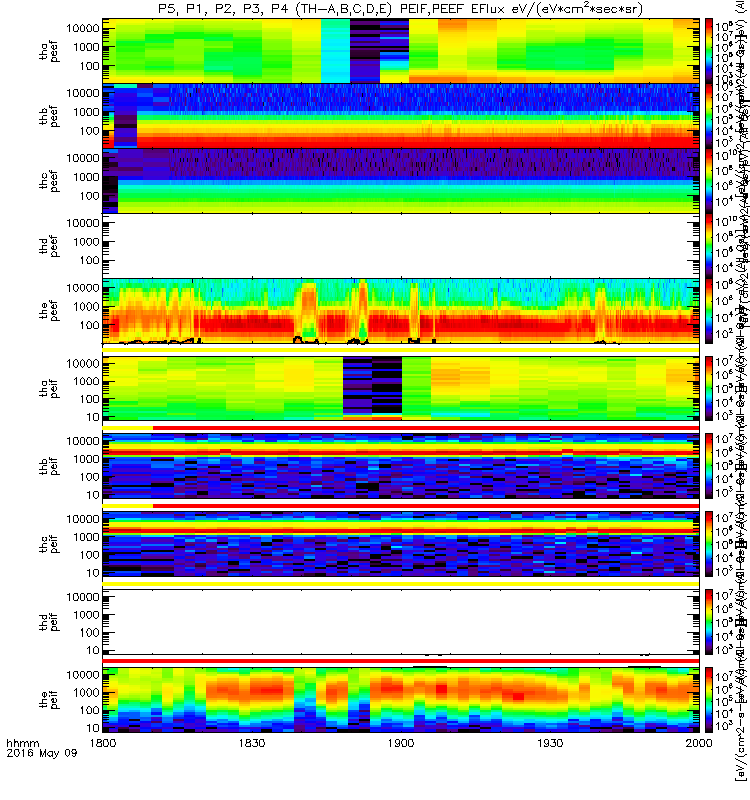Click inside the thb peif spectrogram panel
The height and width of the screenshot is (800, 750).
click(x=401, y=466)
